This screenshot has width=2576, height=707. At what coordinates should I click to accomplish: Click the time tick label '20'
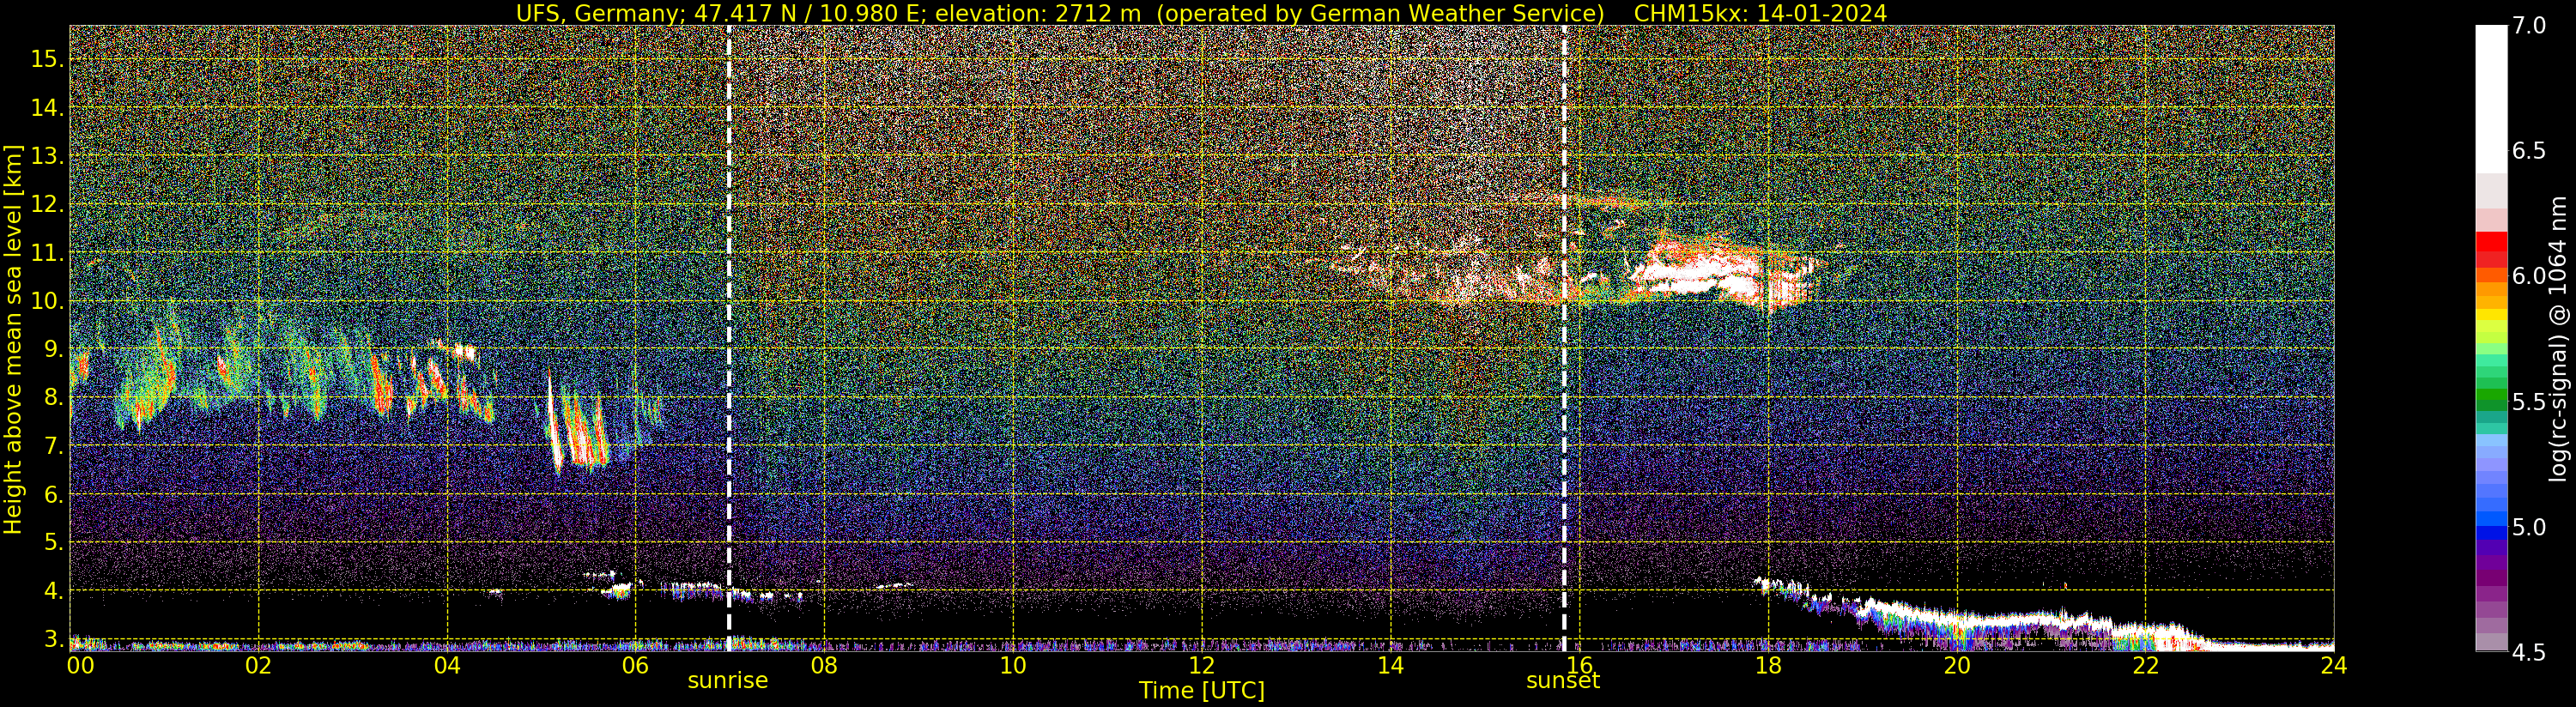point(1957,665)
